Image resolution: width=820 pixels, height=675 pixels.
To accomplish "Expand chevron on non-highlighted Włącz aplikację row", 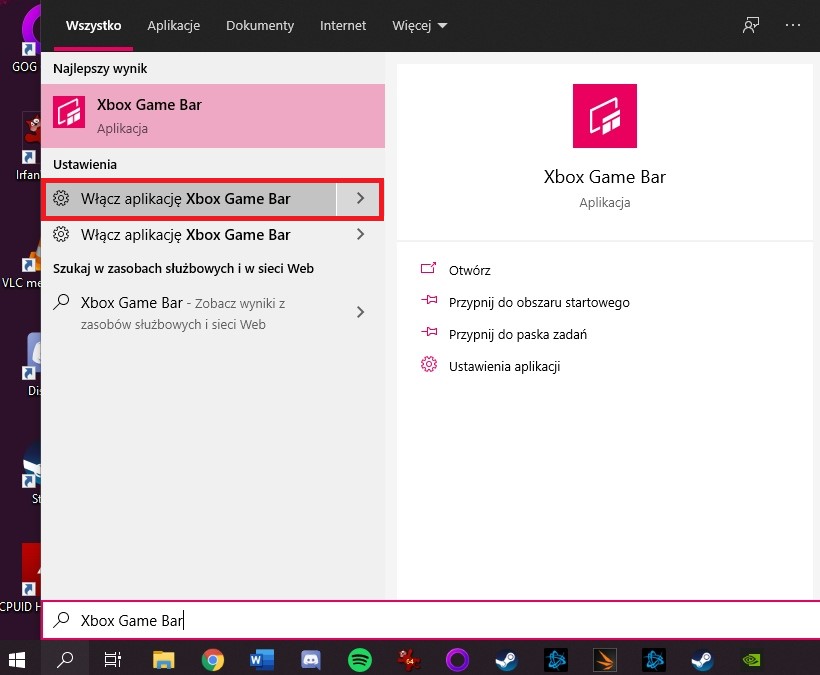I will pyautogui.click(x=360, y=234).
